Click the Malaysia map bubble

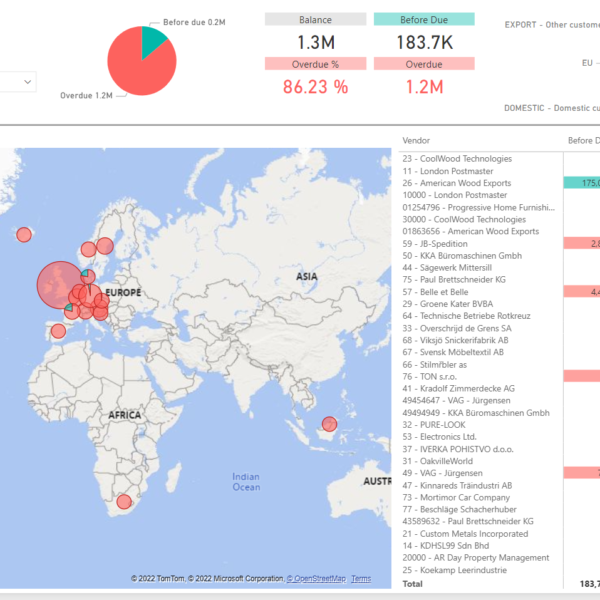329,424
